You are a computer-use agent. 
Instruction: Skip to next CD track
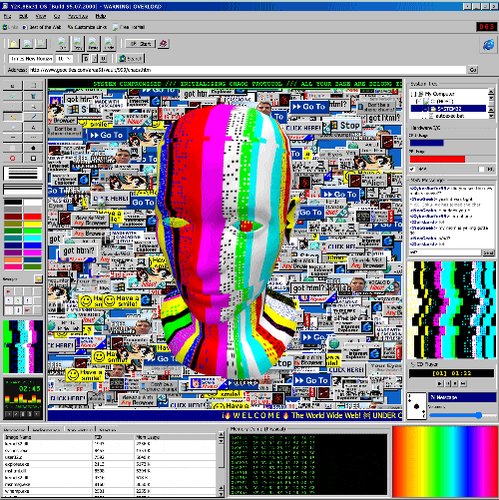click(463, 384)
